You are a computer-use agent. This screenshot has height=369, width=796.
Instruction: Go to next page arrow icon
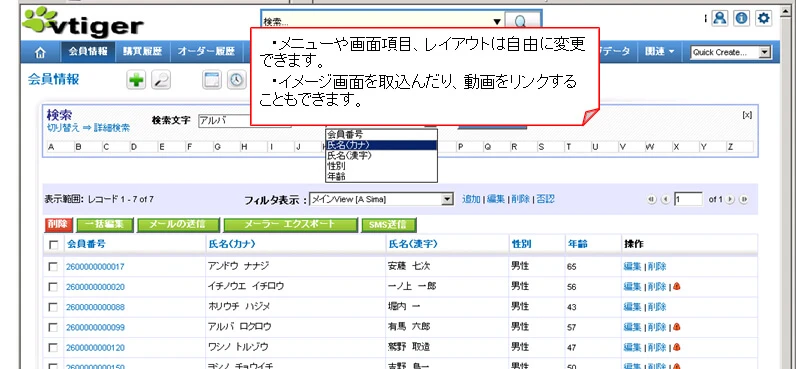coord(730,199)
